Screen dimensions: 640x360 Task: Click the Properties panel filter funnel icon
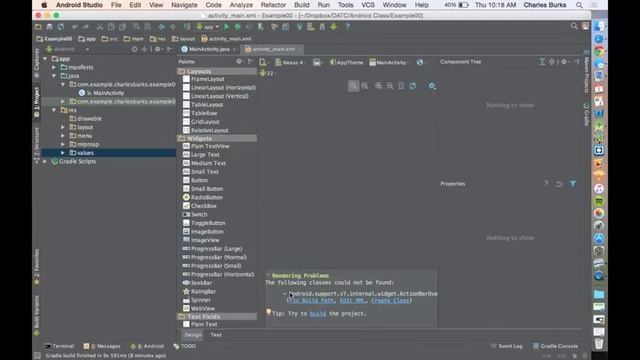(573, 184)
